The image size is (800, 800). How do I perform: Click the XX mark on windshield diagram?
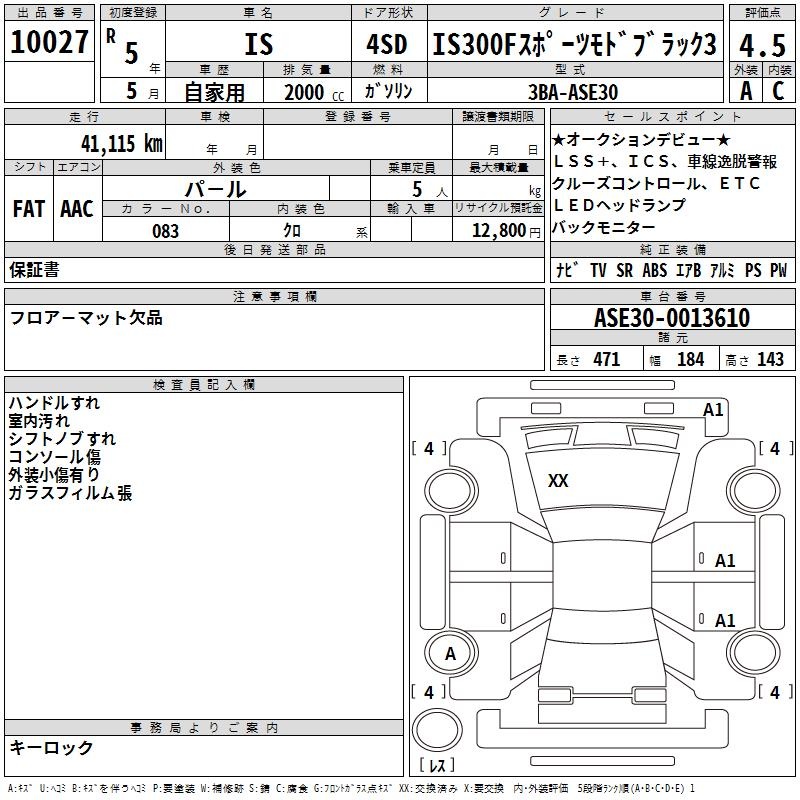(558, 481)
